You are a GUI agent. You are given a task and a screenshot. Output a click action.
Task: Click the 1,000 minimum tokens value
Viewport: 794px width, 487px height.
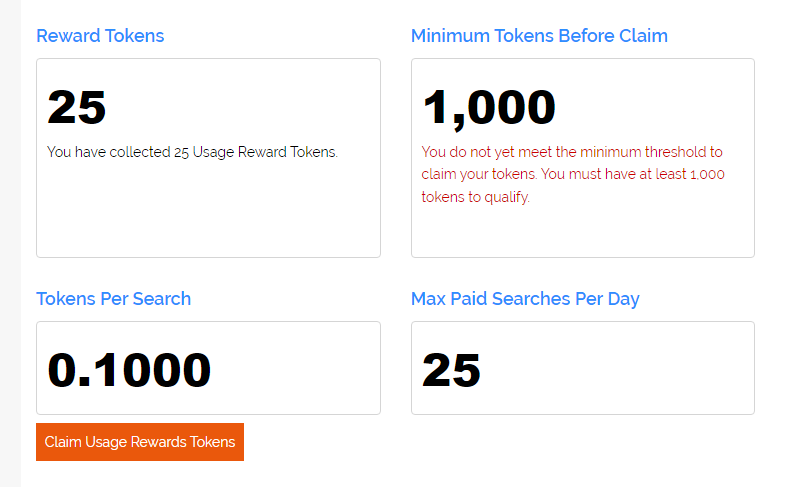pyautogui.click(x=489, y=108)
